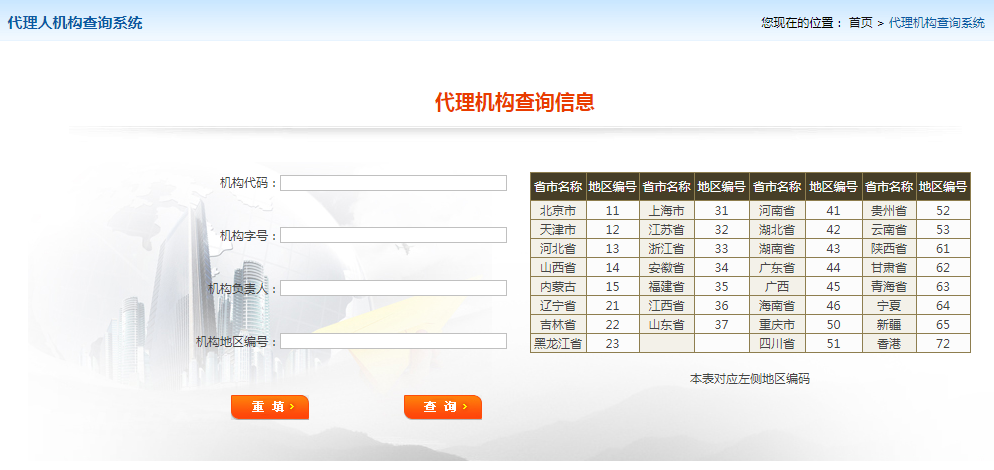Click the 河北省 cell

558,249
